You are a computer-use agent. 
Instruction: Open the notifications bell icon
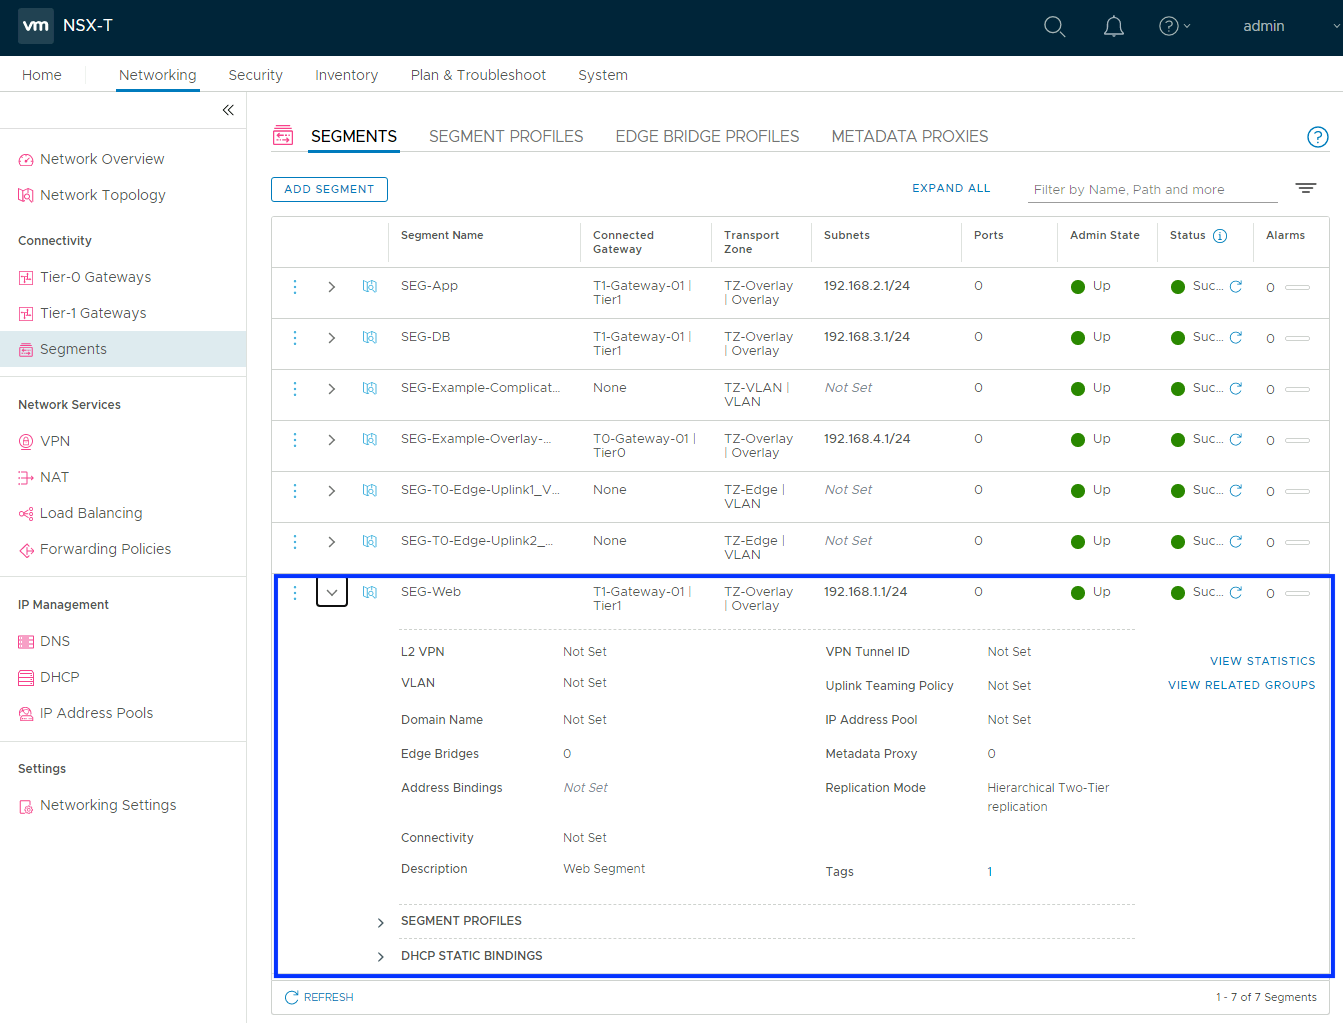pos(1113,27)
